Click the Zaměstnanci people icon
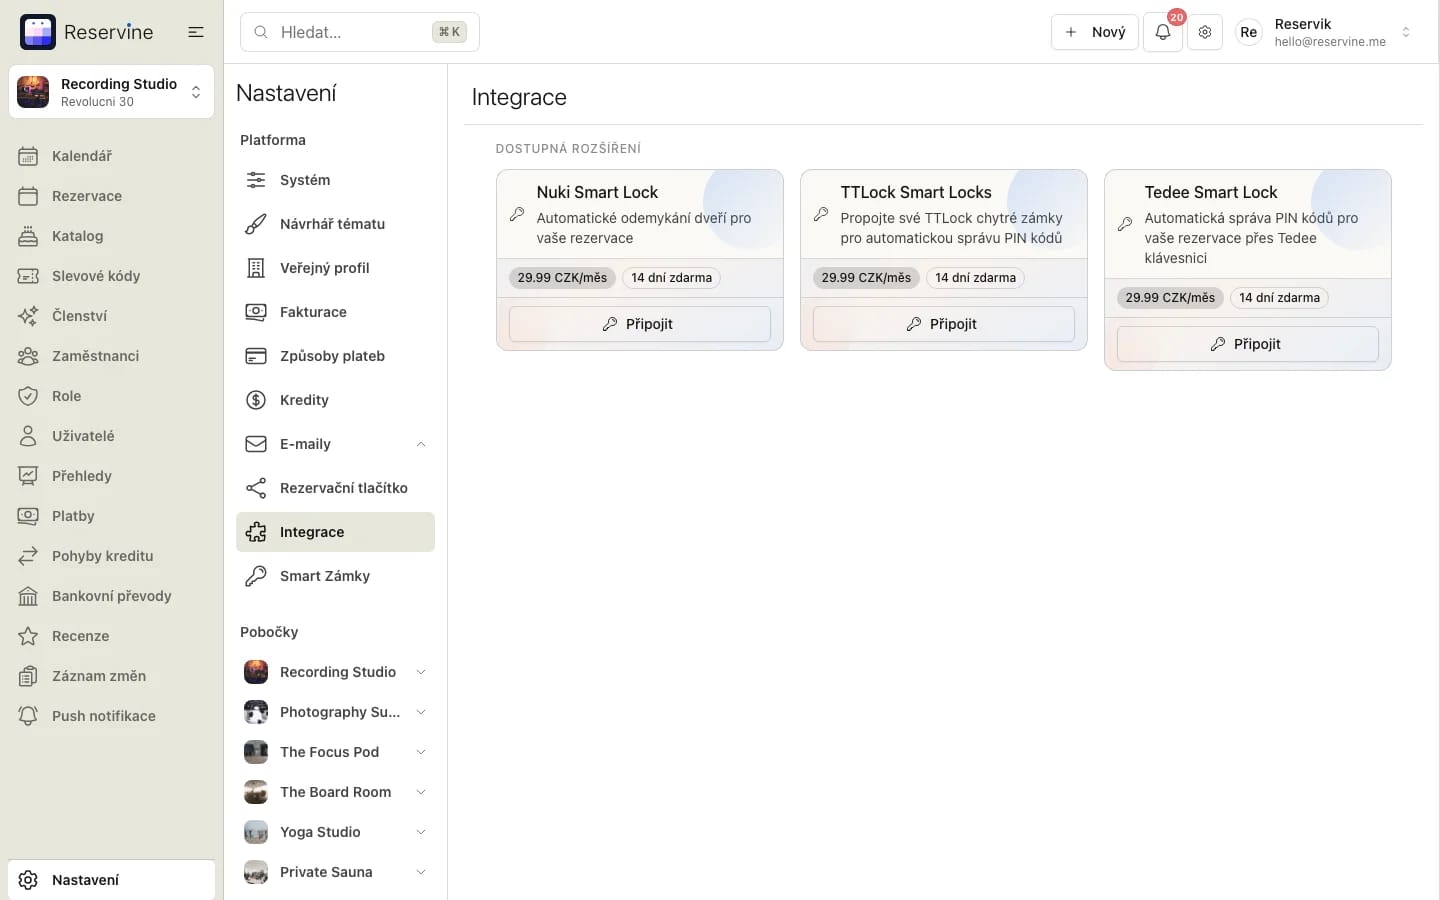The height and width of the screenshot is (900, 1440). coord(28,356)
